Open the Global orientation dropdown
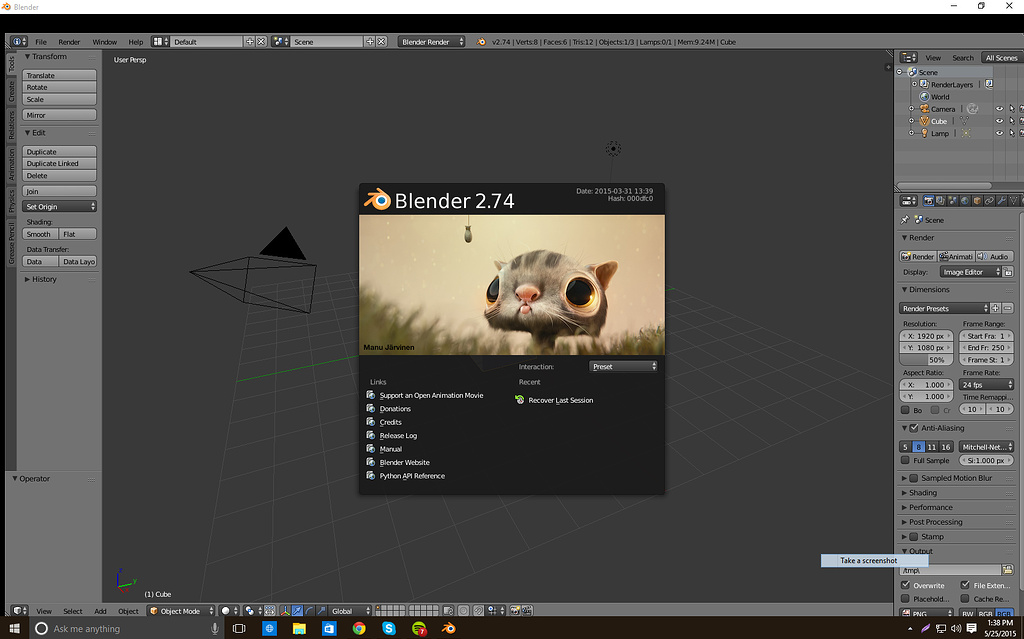 (x=350, y=611)
